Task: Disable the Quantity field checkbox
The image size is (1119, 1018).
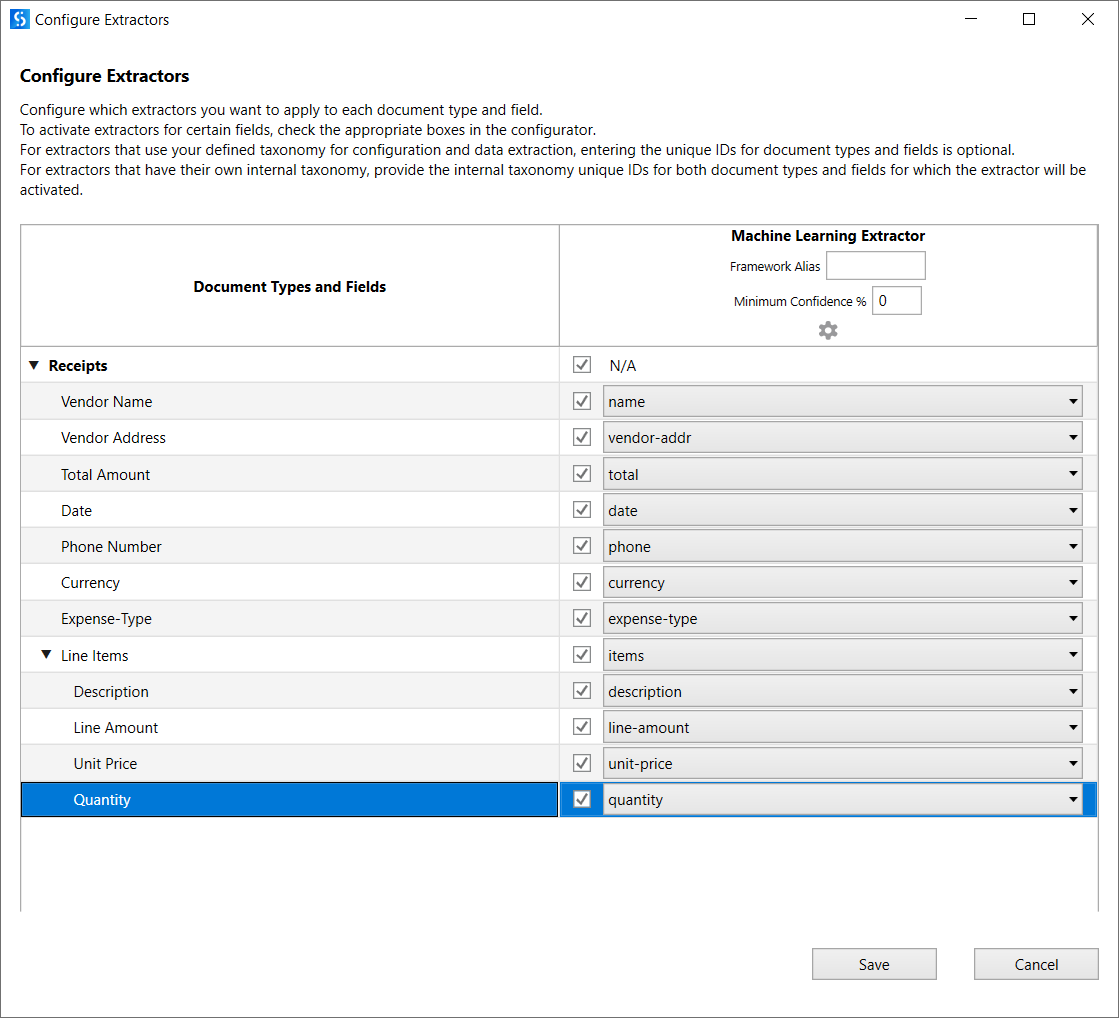Action: pos(582,799)
